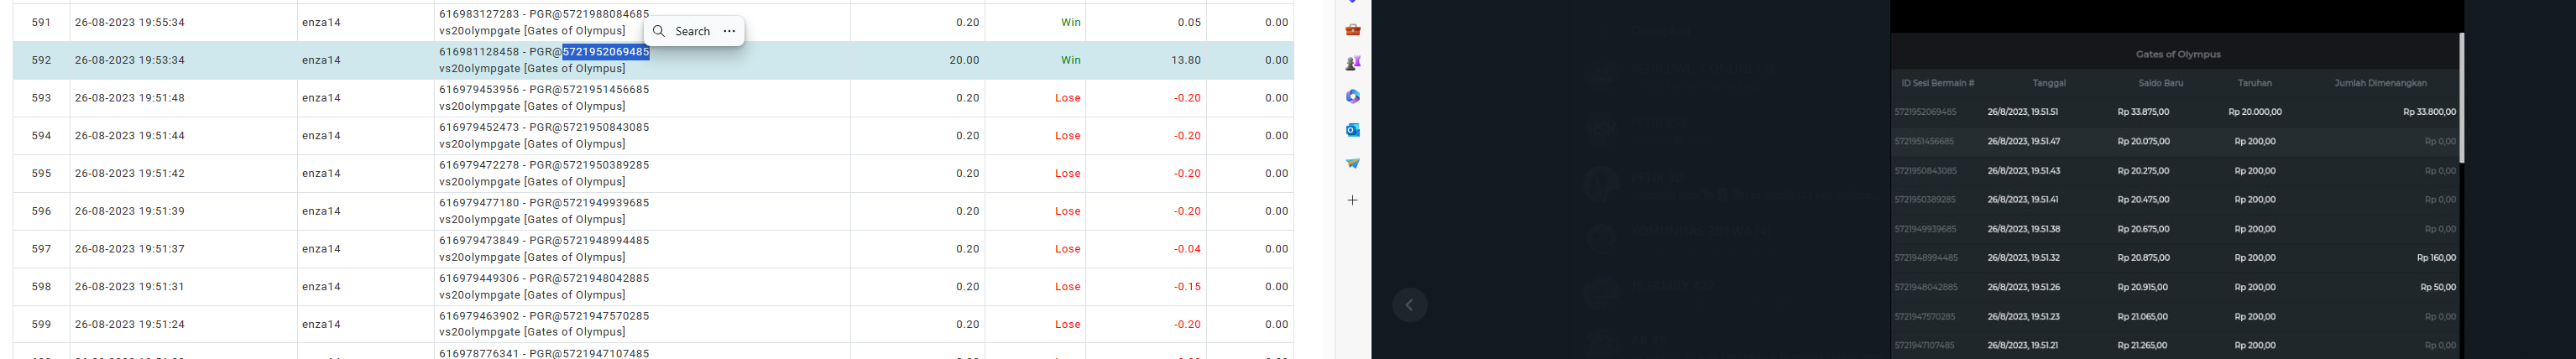Screen dimensions: 2576x359
Task: Choose Search in the selection popup
Action: click(692, 31)
